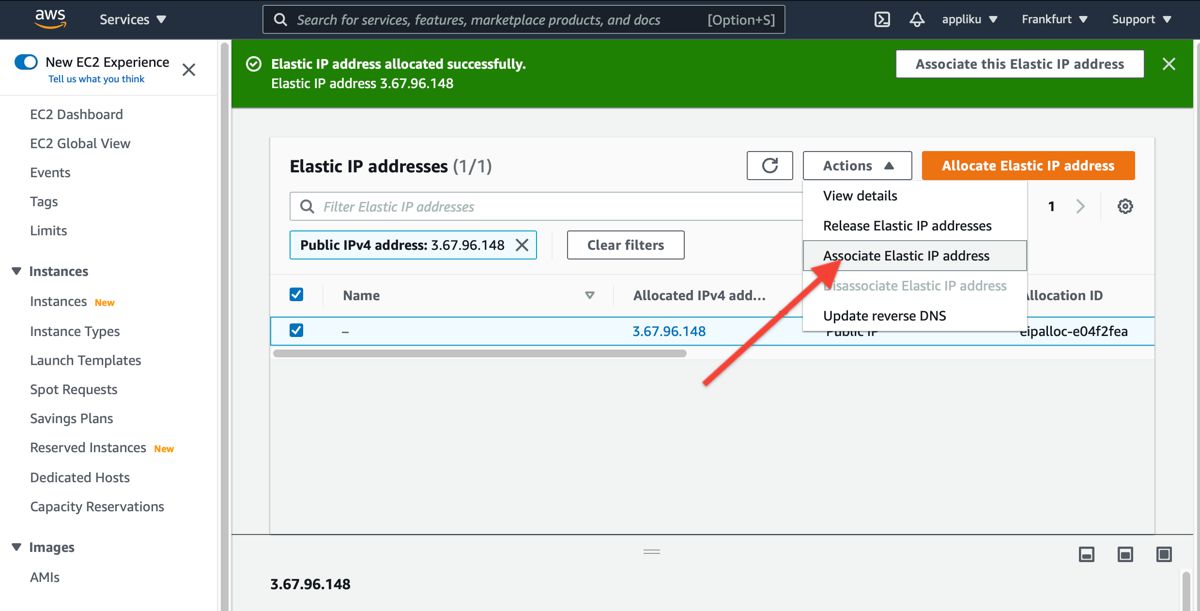The height and width of the screenshot is (611, 1200).
Task: Click the AWS logo home icon
Action: 50,19
